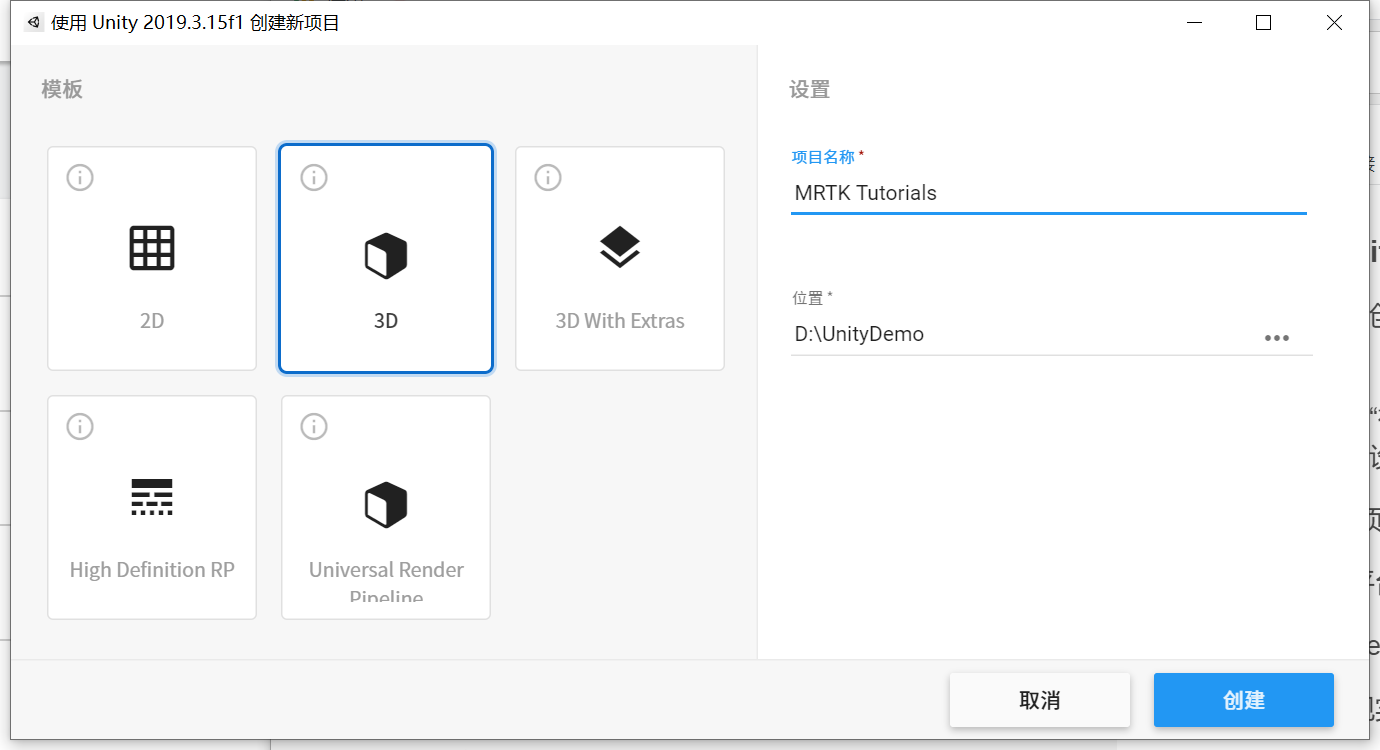Open the info tooltip on High Definition RP
Image resolution: width=1380 pixels, height=750 pixels.
click(x=80, y=426)
